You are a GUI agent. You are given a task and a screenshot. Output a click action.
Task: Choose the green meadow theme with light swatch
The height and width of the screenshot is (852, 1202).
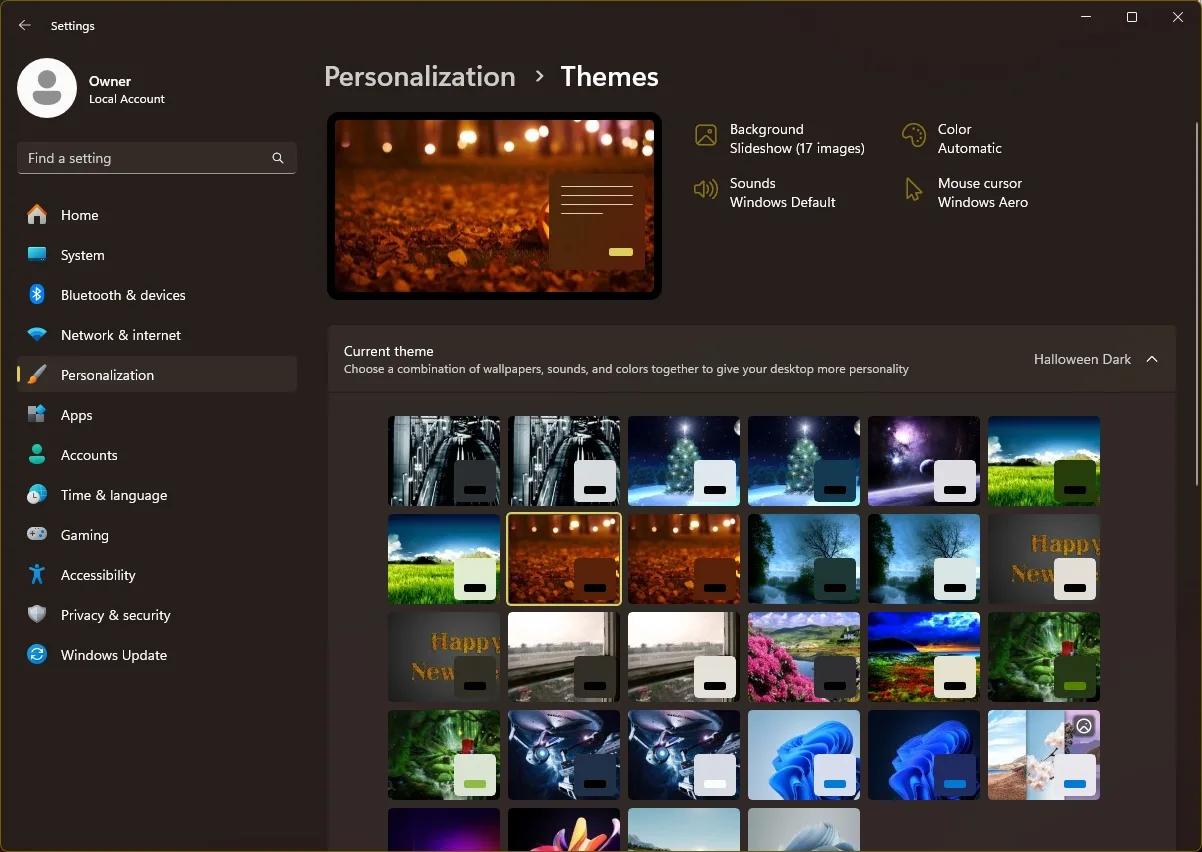coord(444,559)
